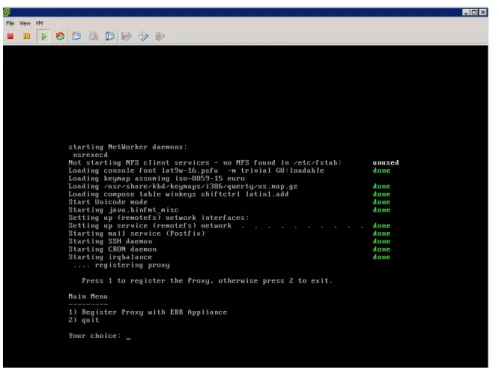Click green 'done' beside Loading console font
499x368 pixels.
381,171
